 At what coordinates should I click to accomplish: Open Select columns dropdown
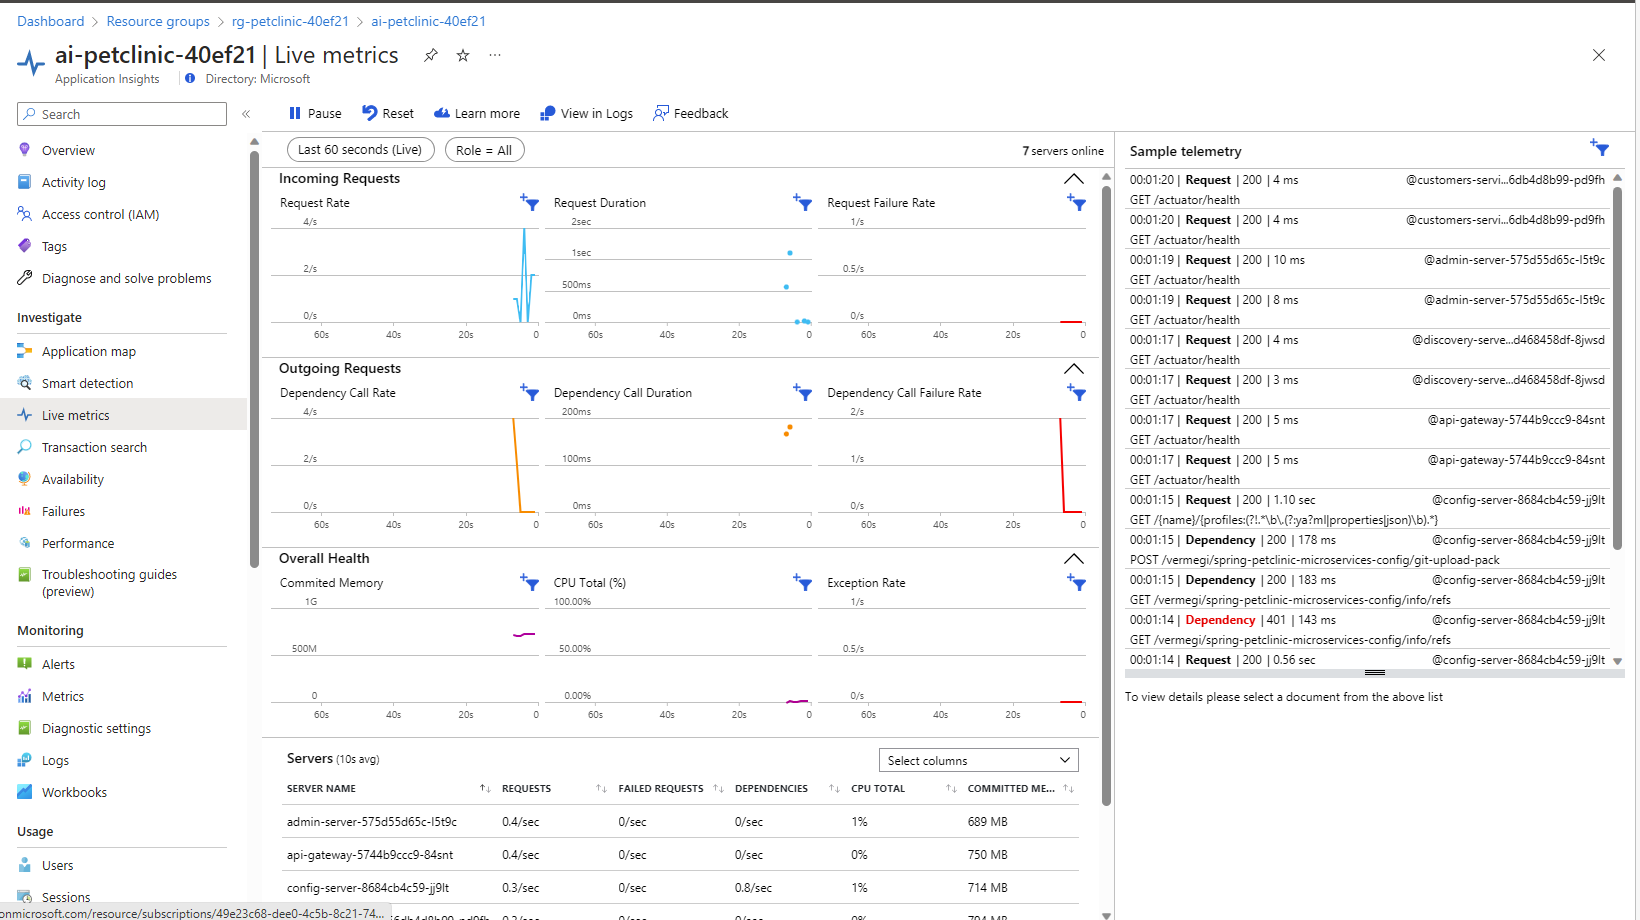pyautogui.click(x=978, y=760)
